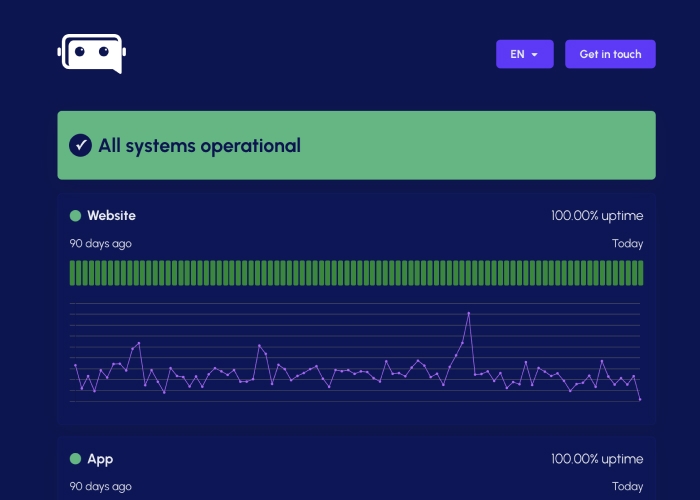Click the All systems operational text

200,146
